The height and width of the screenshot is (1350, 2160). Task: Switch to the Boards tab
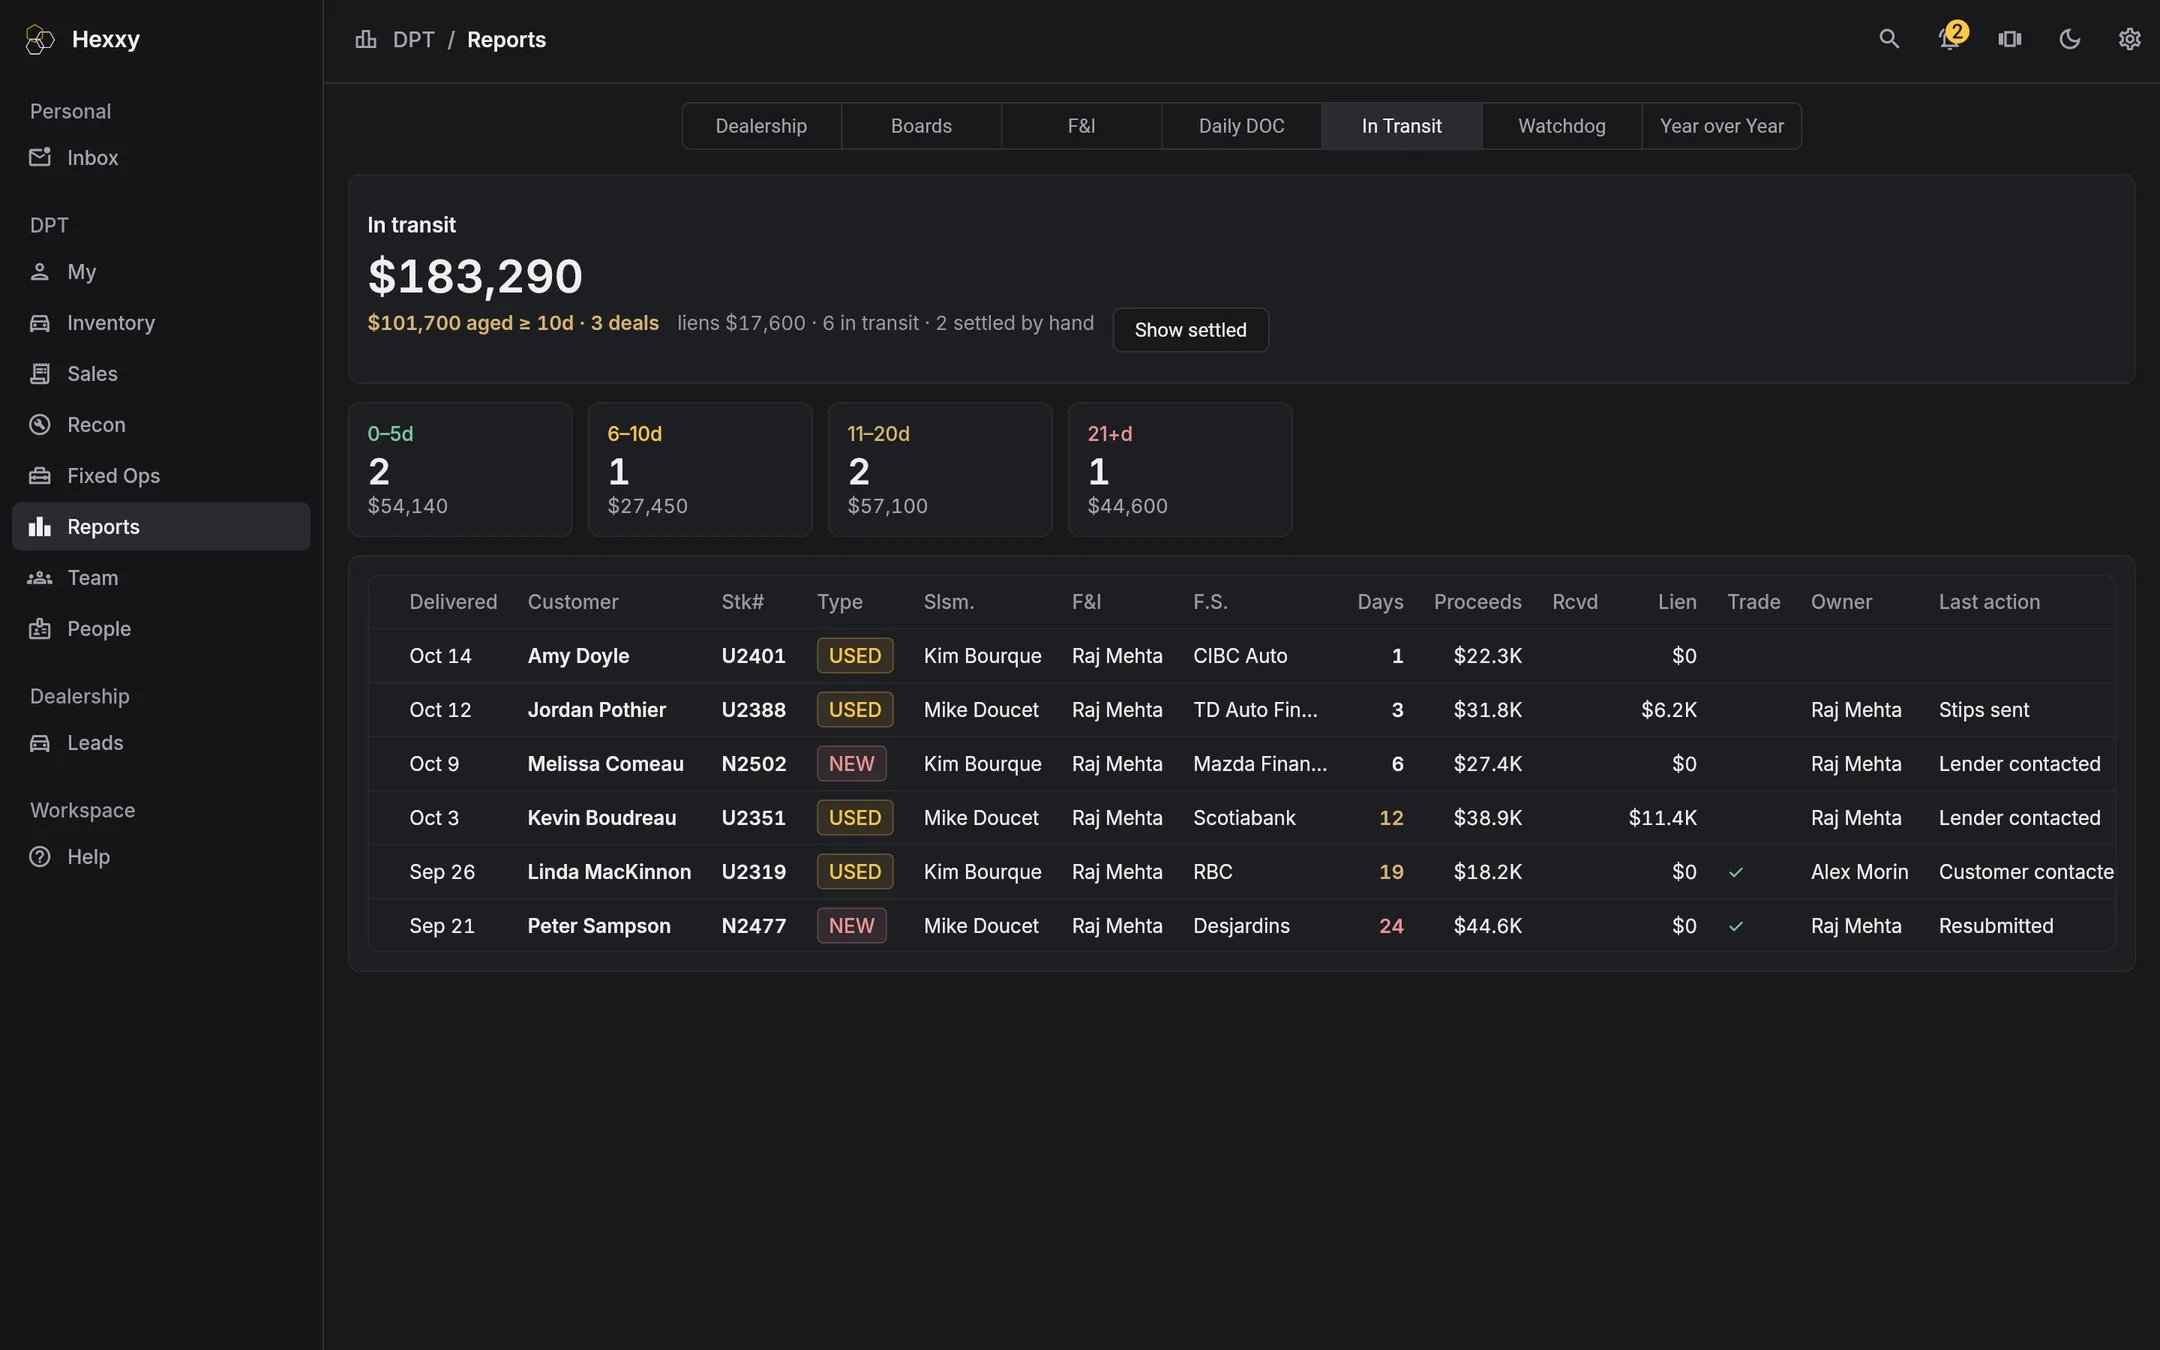point(921,126)
